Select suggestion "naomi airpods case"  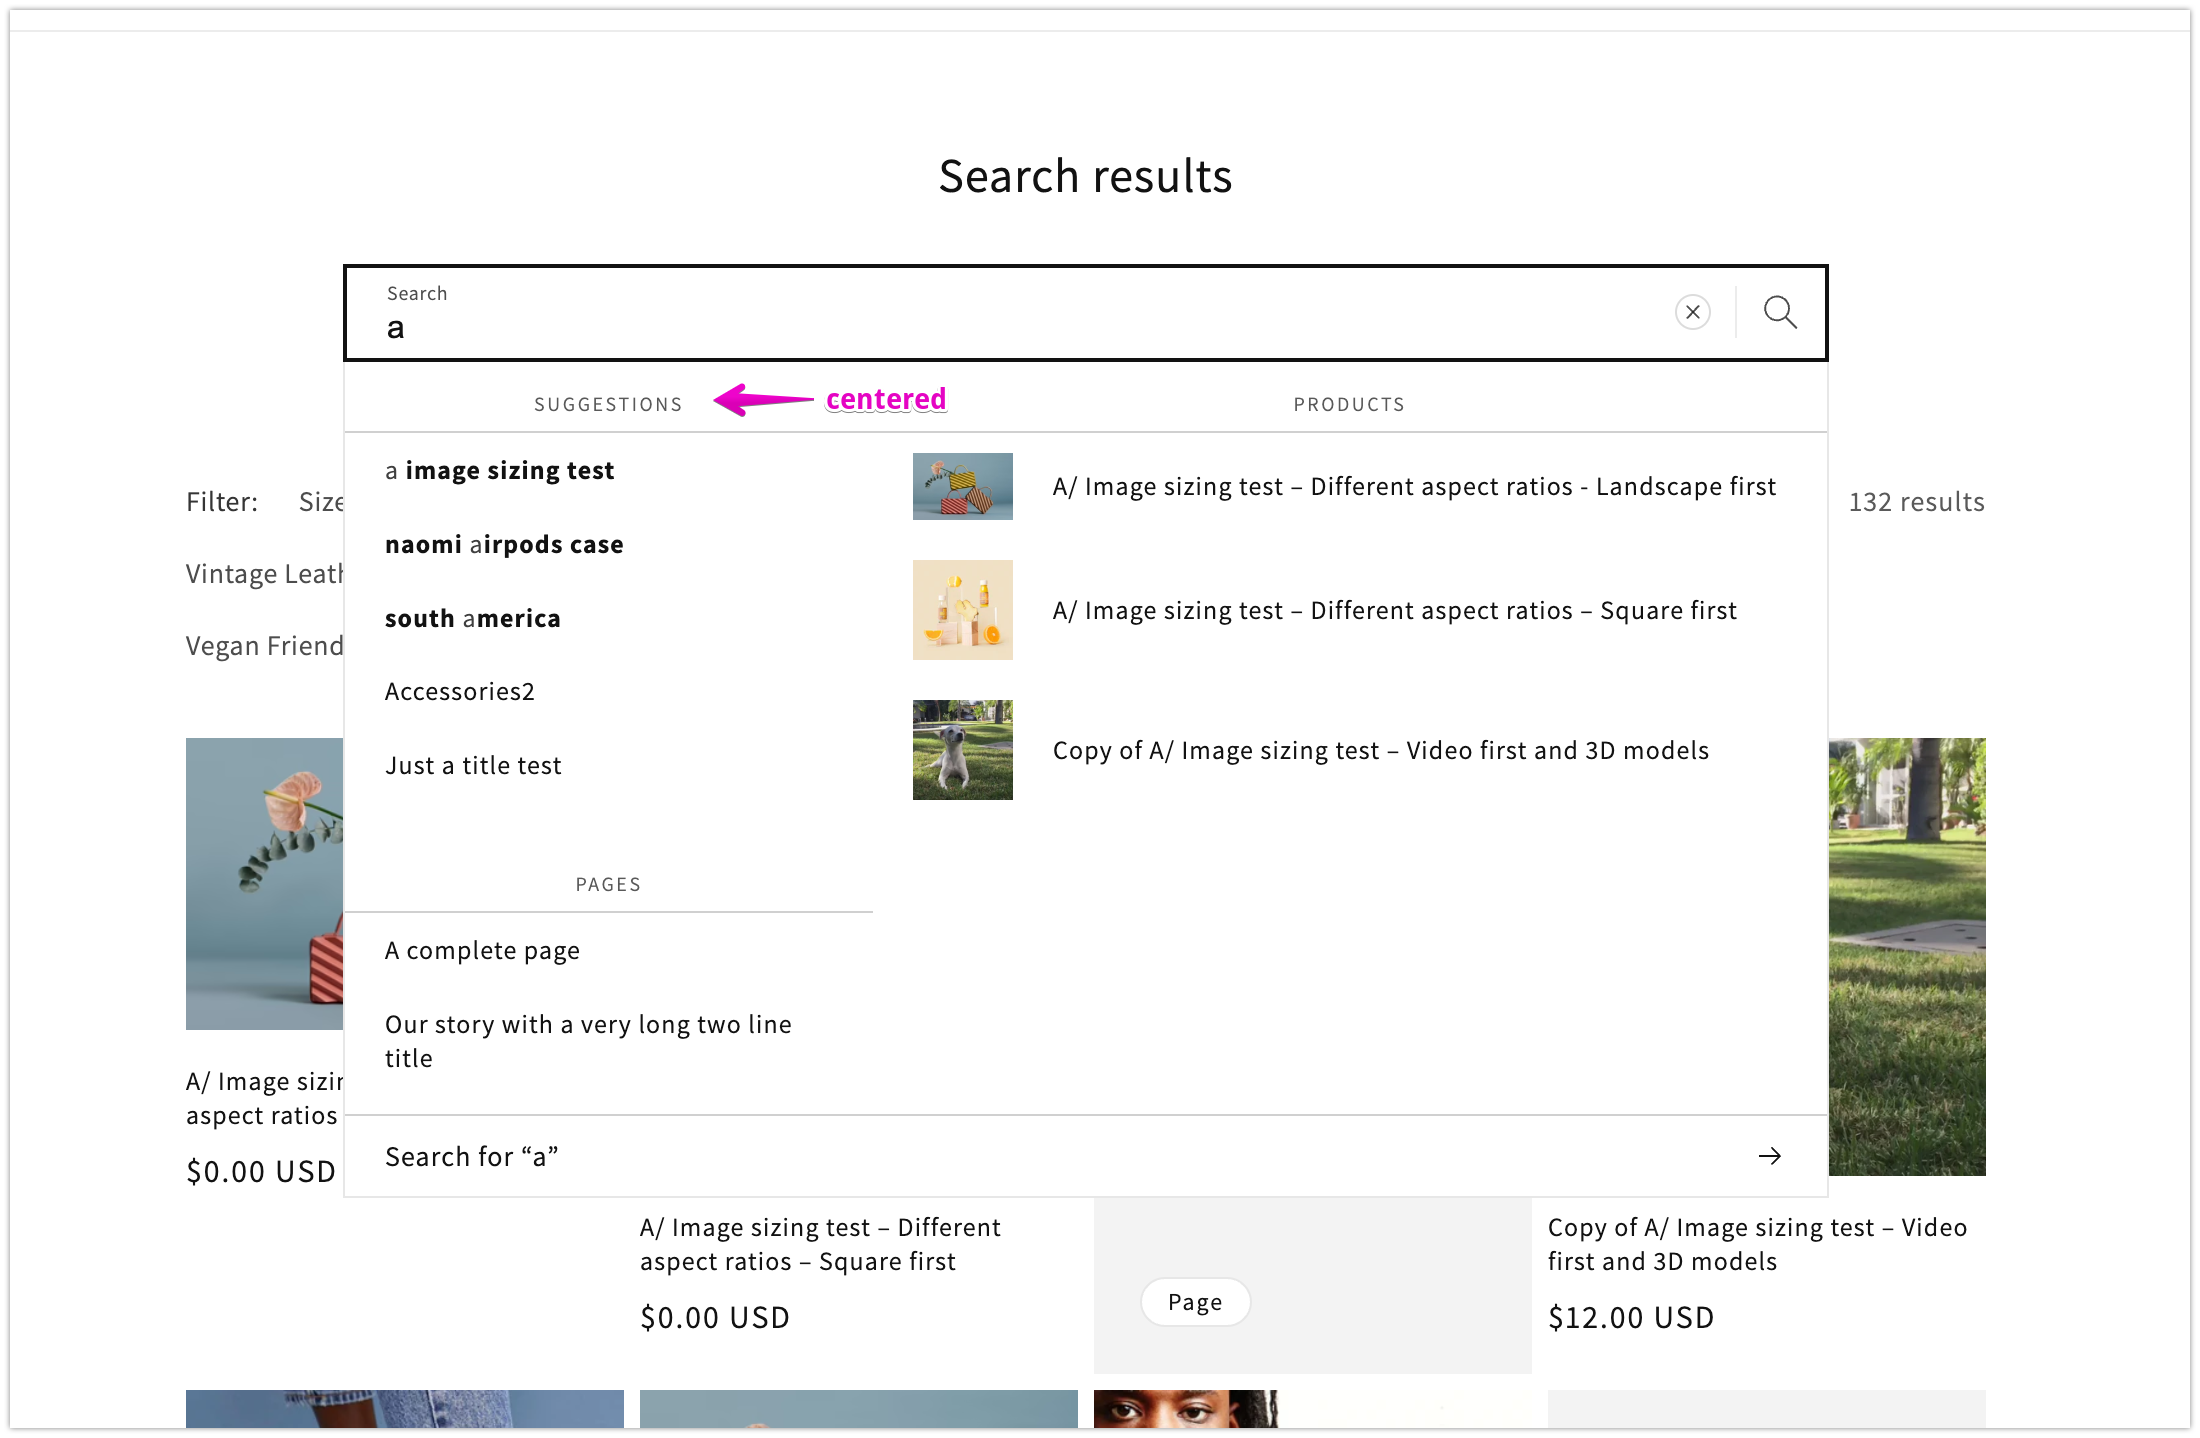click(504, 545)
